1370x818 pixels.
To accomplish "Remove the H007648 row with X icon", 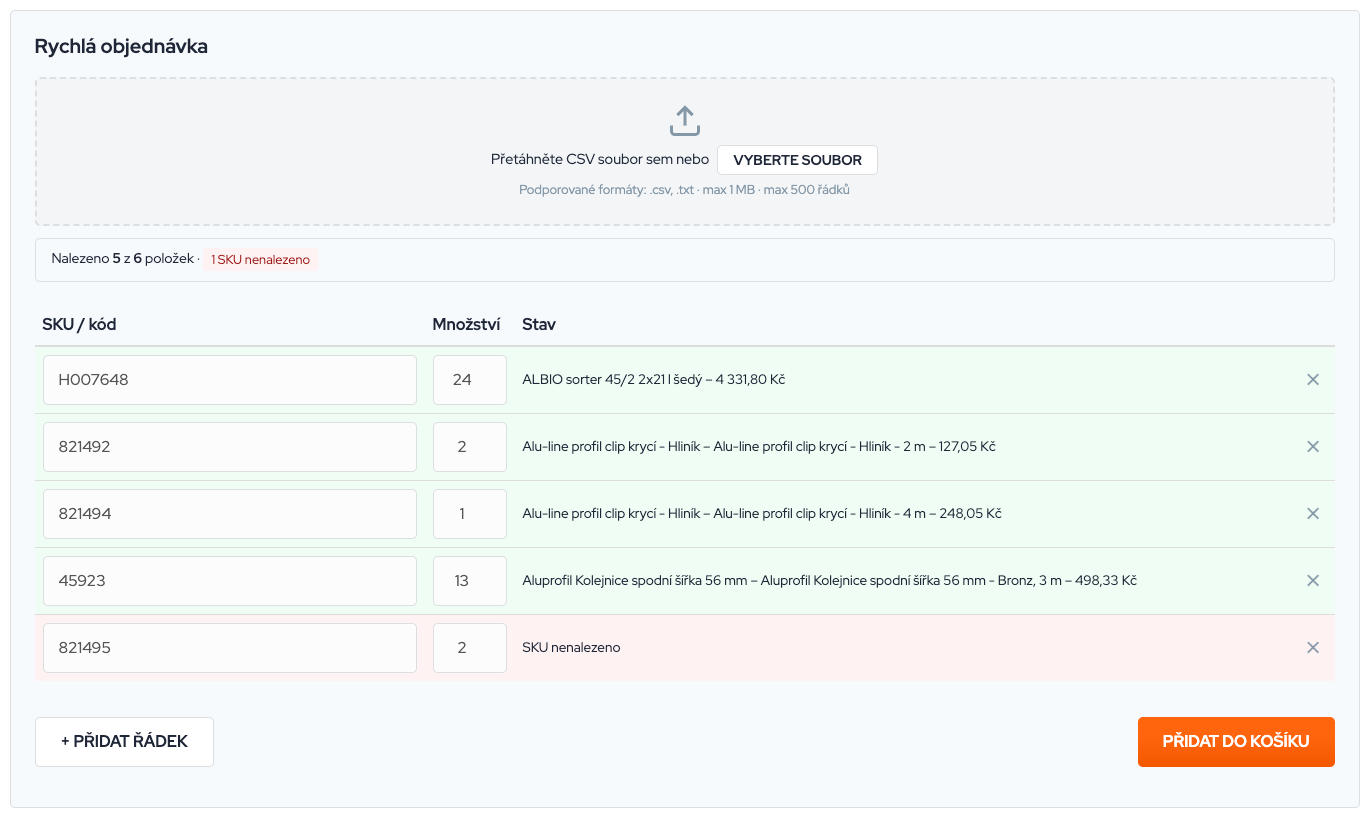I will 1313,380.
